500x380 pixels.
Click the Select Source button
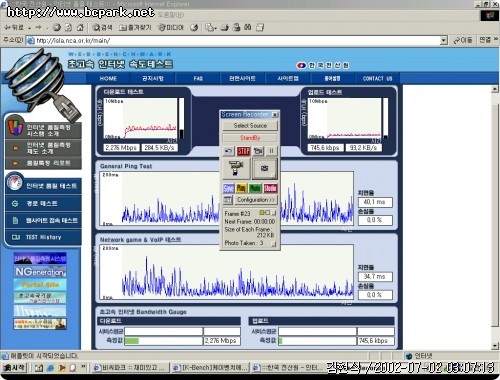pyautogui.click(x=250, y=126)
